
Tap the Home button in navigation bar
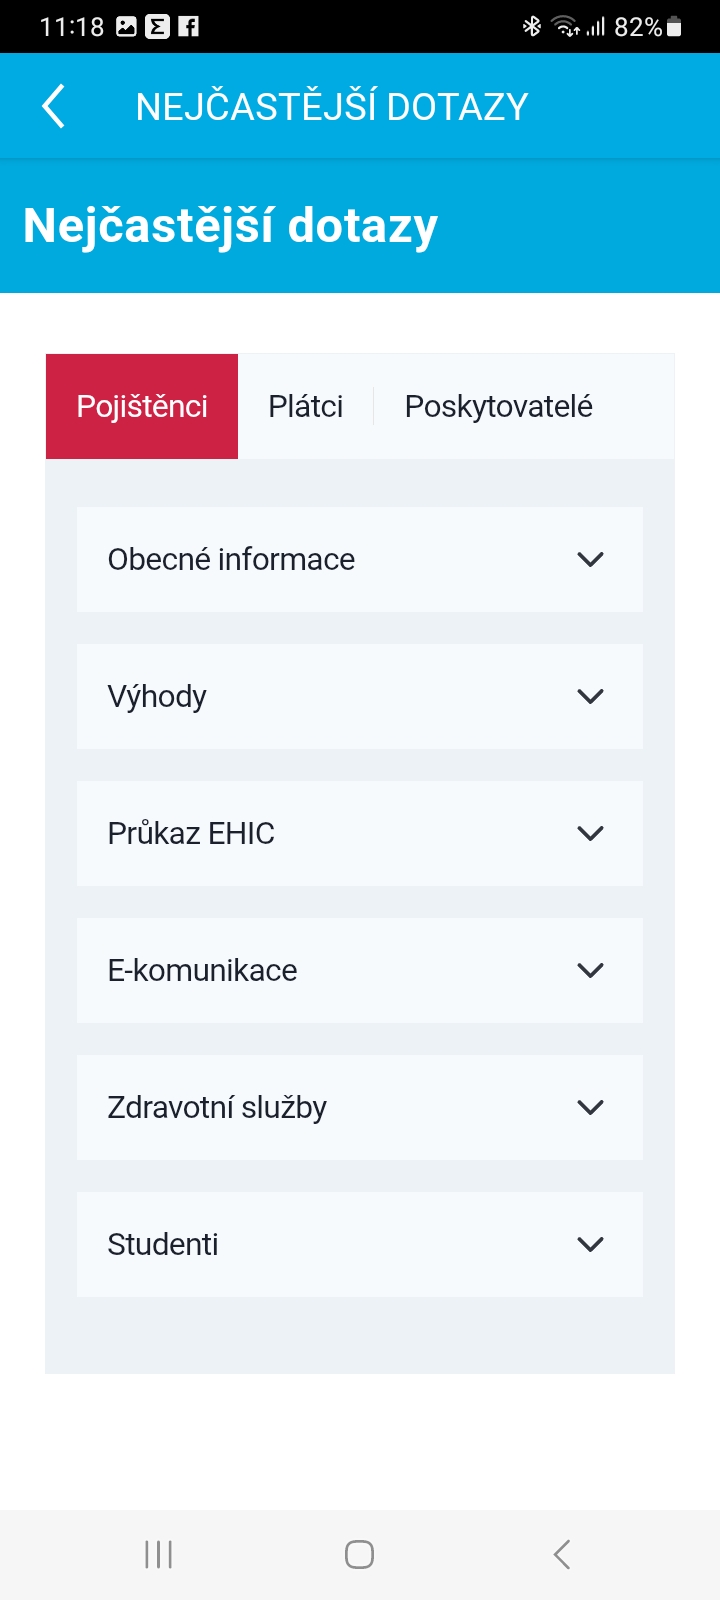pyautogui.click(x=359, y=1554)
